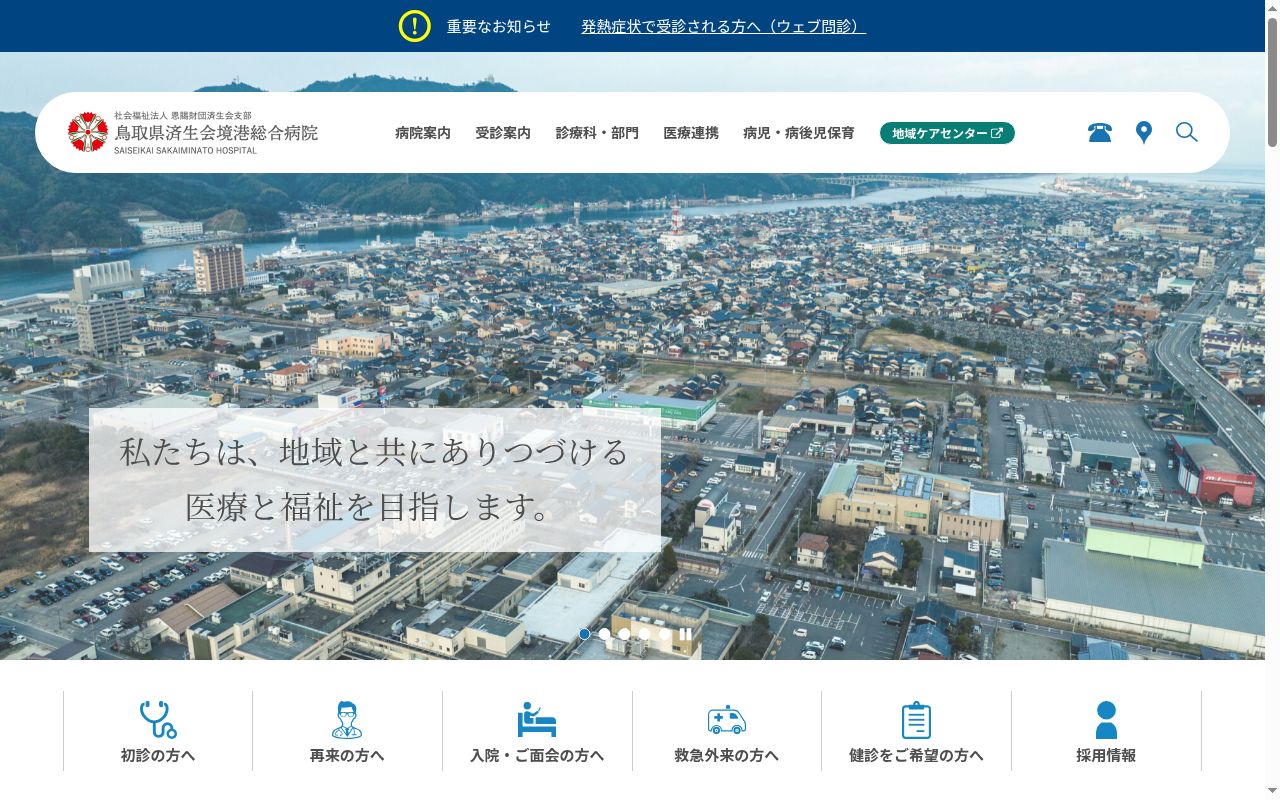The height and width of the screenshot is (800, 1280).
Task: Open the 初診の方へ text link
Action: (x=158, y=756)
